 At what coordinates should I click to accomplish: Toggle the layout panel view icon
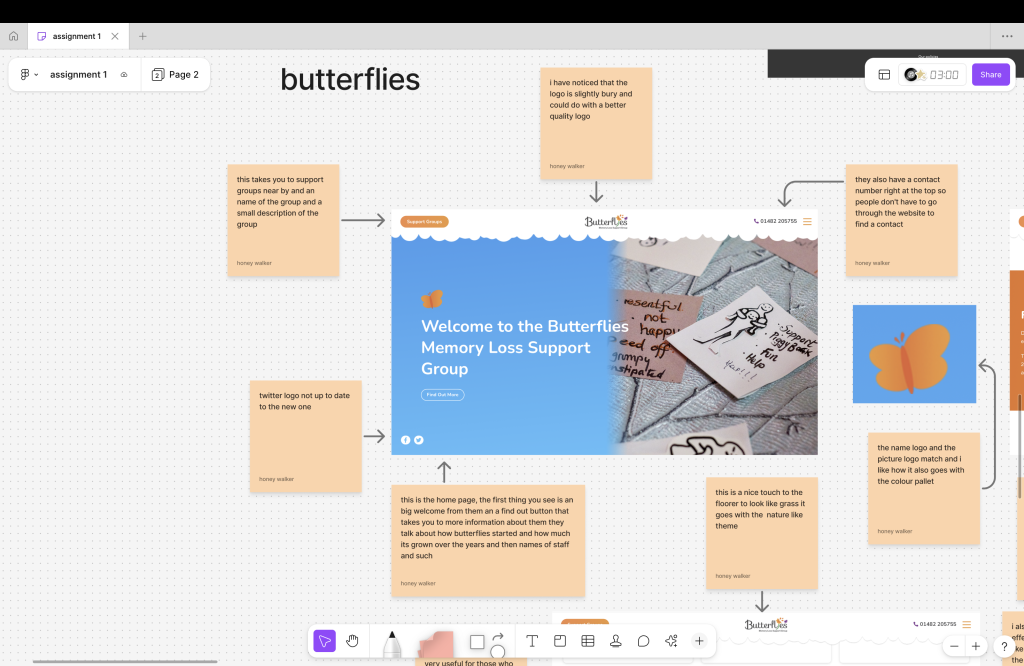click(884, 75)
